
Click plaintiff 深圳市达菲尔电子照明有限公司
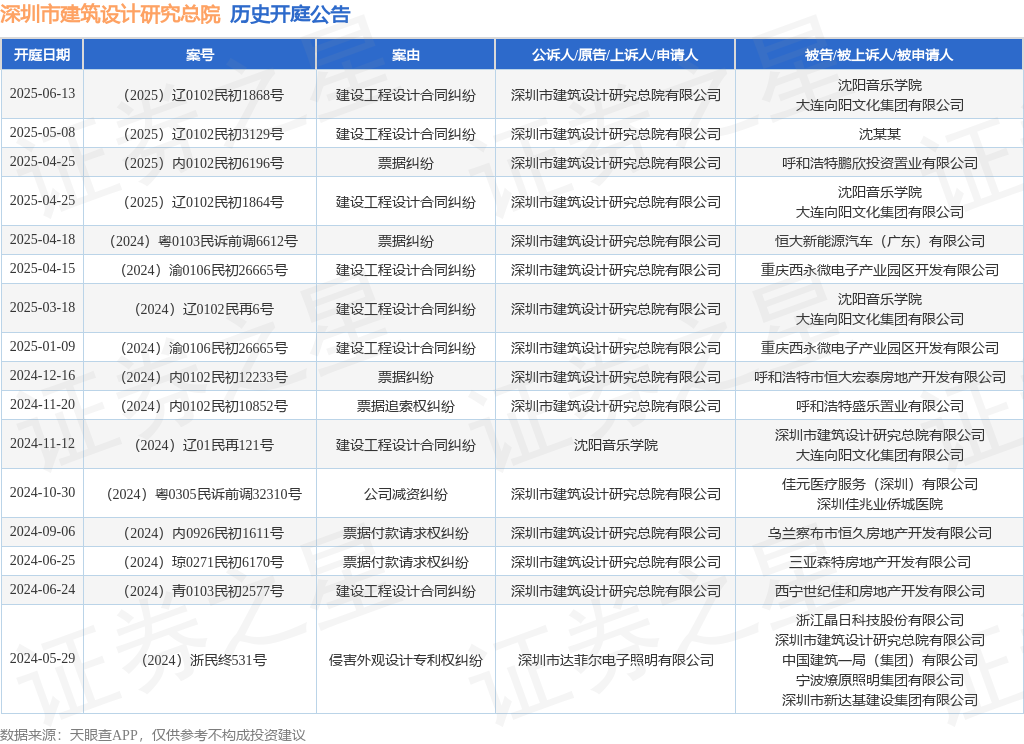[x=615, y=660]
